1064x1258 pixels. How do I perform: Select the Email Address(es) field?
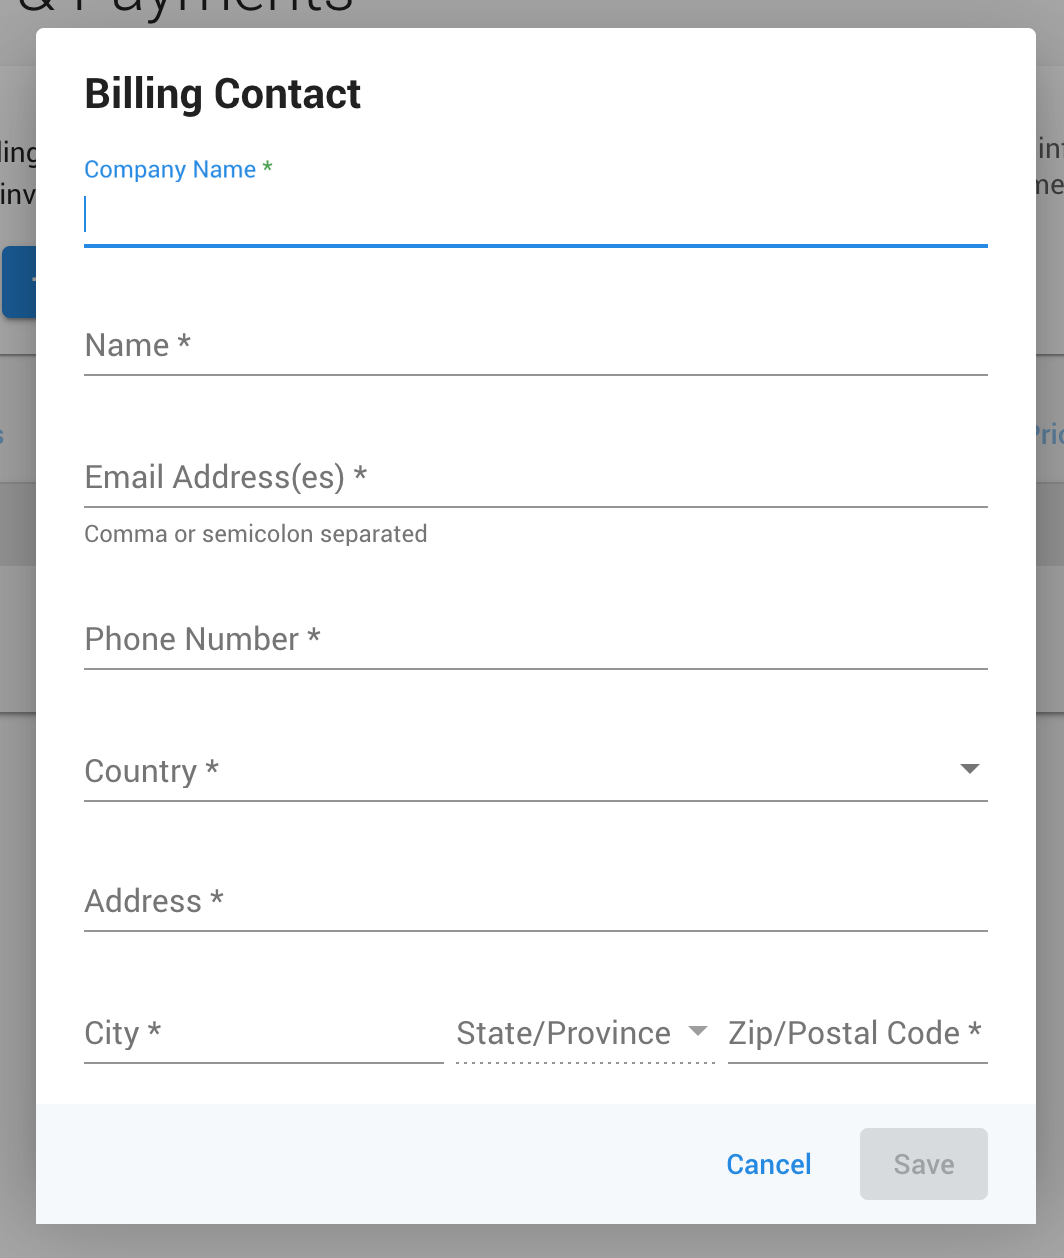[x=536, y=478]
